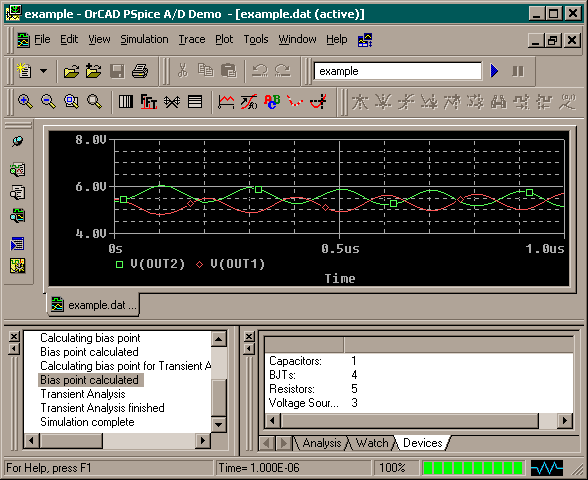
Task: Click the Copy icon
Action: tap(206, 70)
